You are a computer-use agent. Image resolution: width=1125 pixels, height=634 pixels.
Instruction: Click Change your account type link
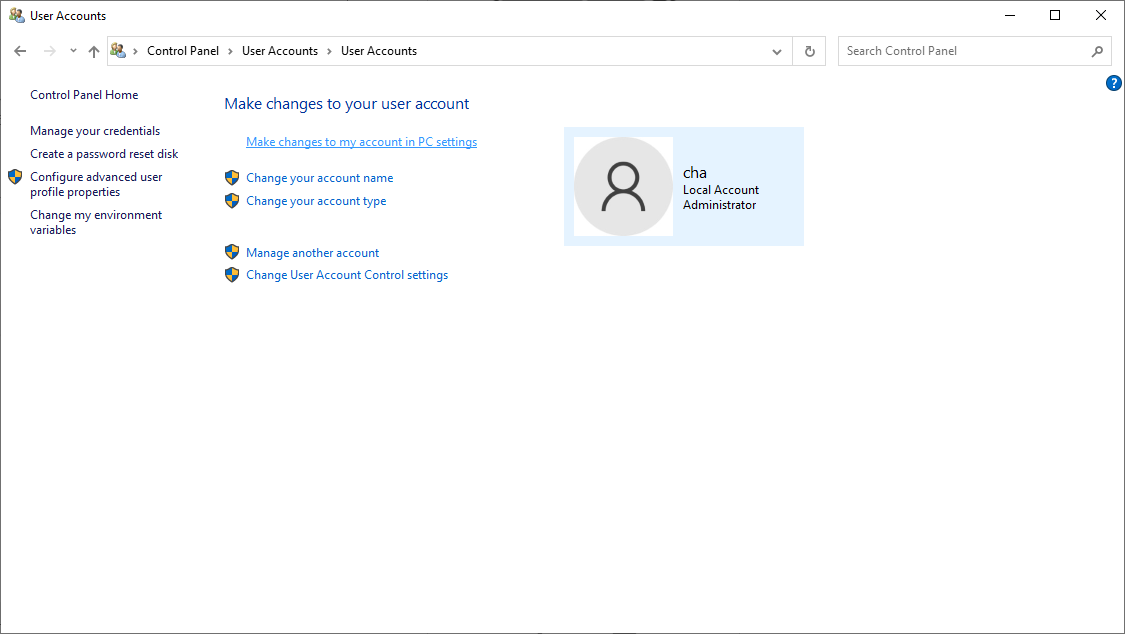[x=316, y=201]
